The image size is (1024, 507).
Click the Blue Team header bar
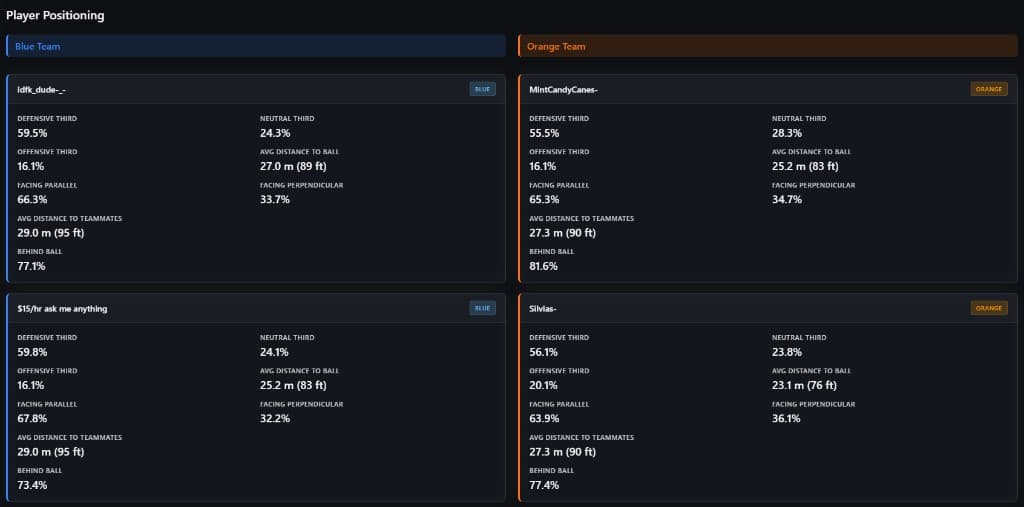coord(255,46)
